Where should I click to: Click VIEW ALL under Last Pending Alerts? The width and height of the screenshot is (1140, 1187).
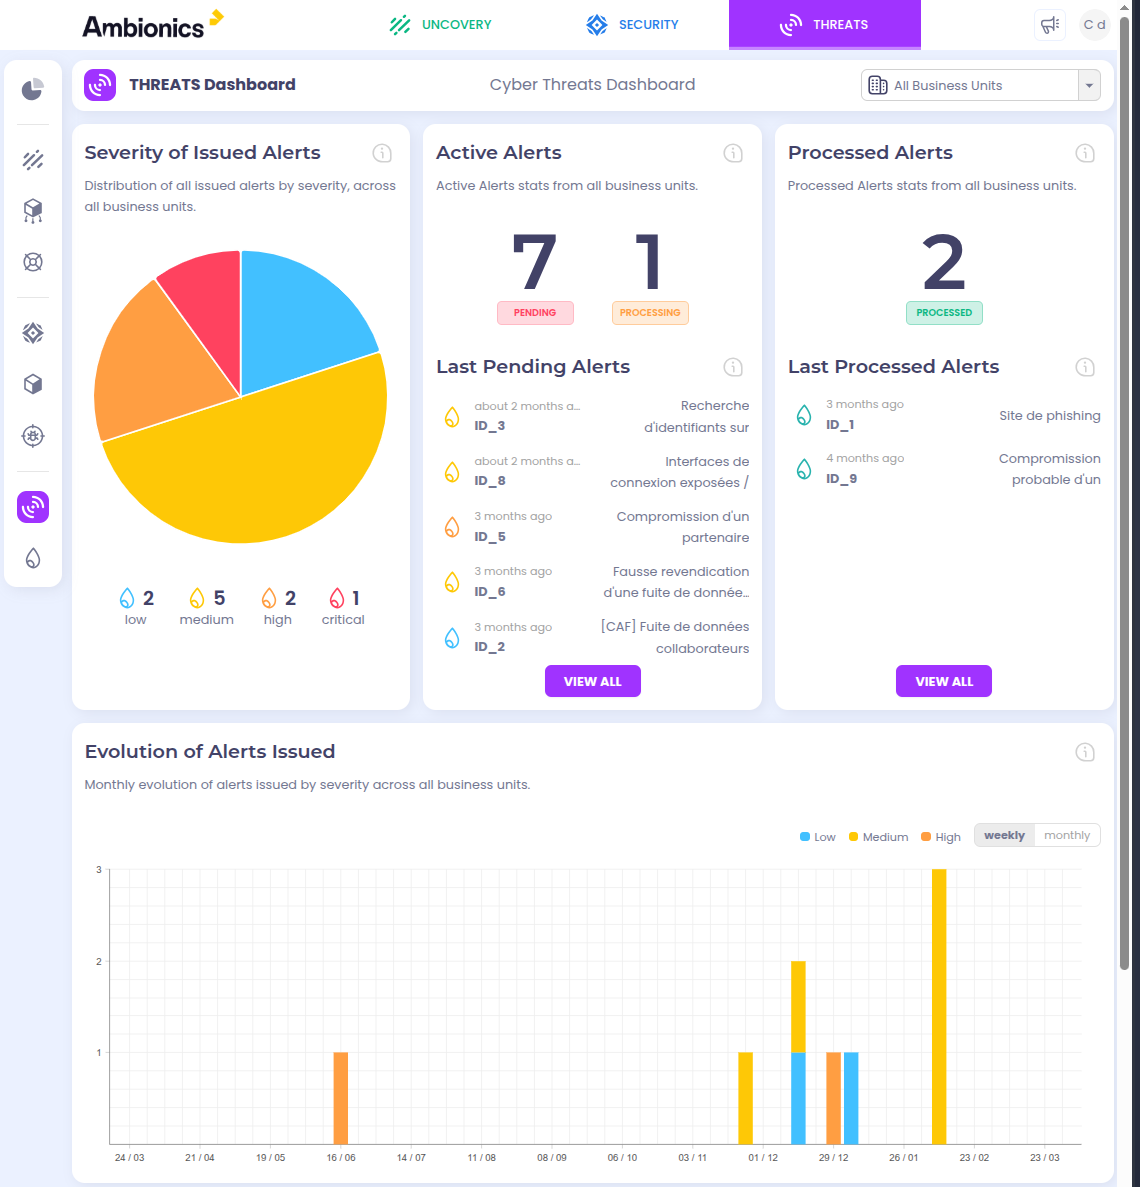[x=592, y=681]
